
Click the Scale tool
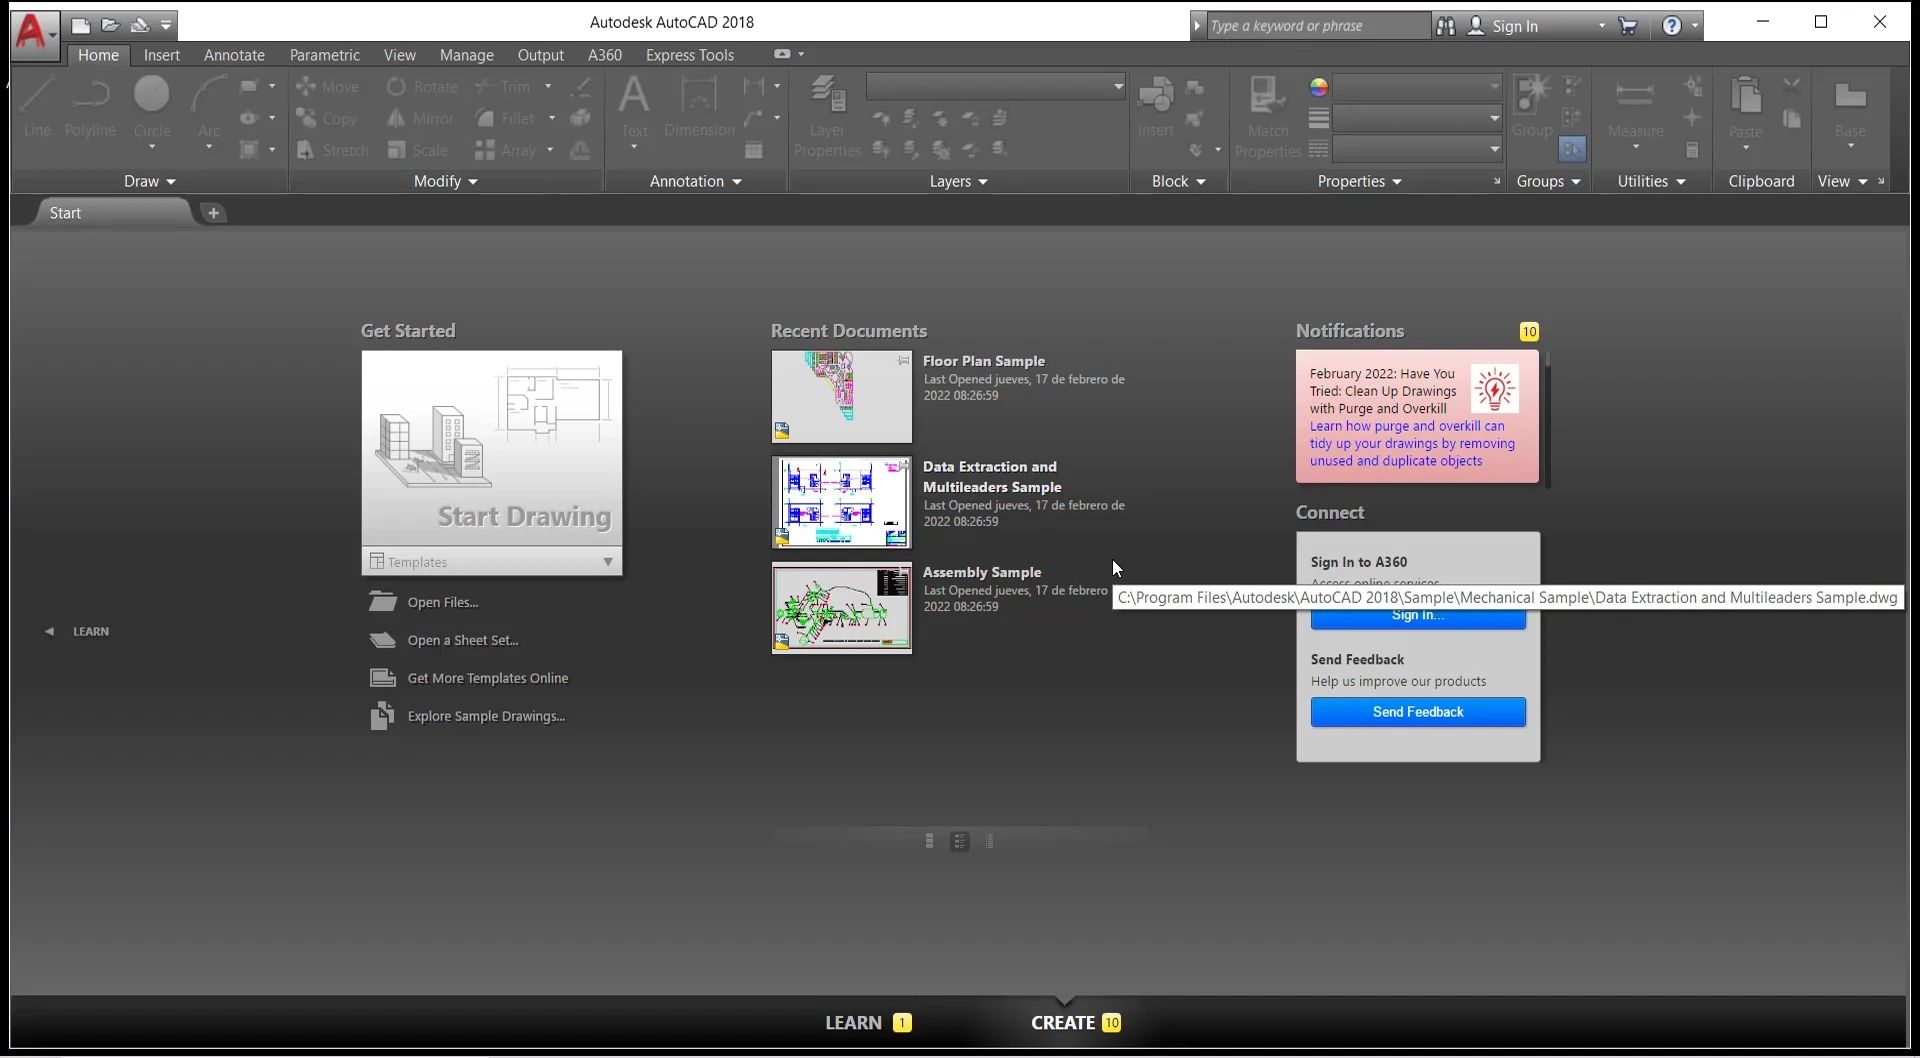tap(418, 150)
